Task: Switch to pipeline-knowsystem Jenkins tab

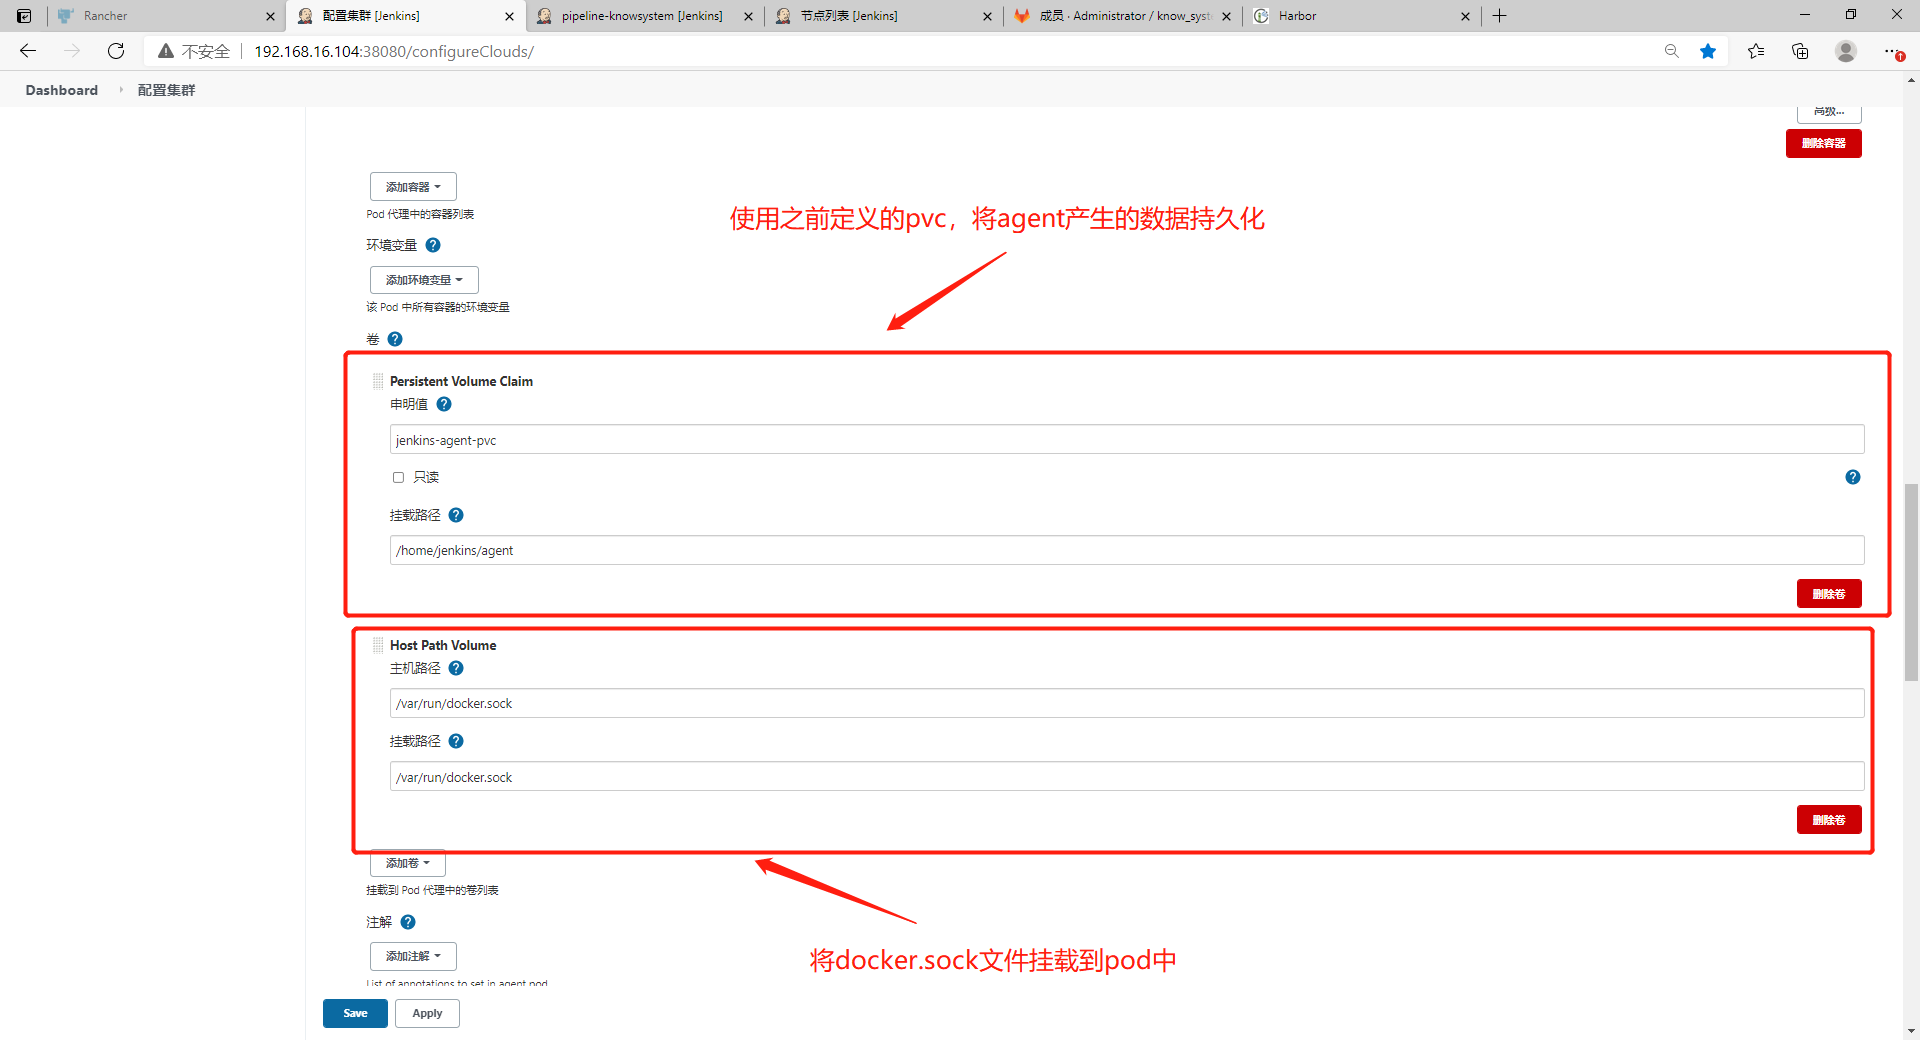Action: coord(642,16)
